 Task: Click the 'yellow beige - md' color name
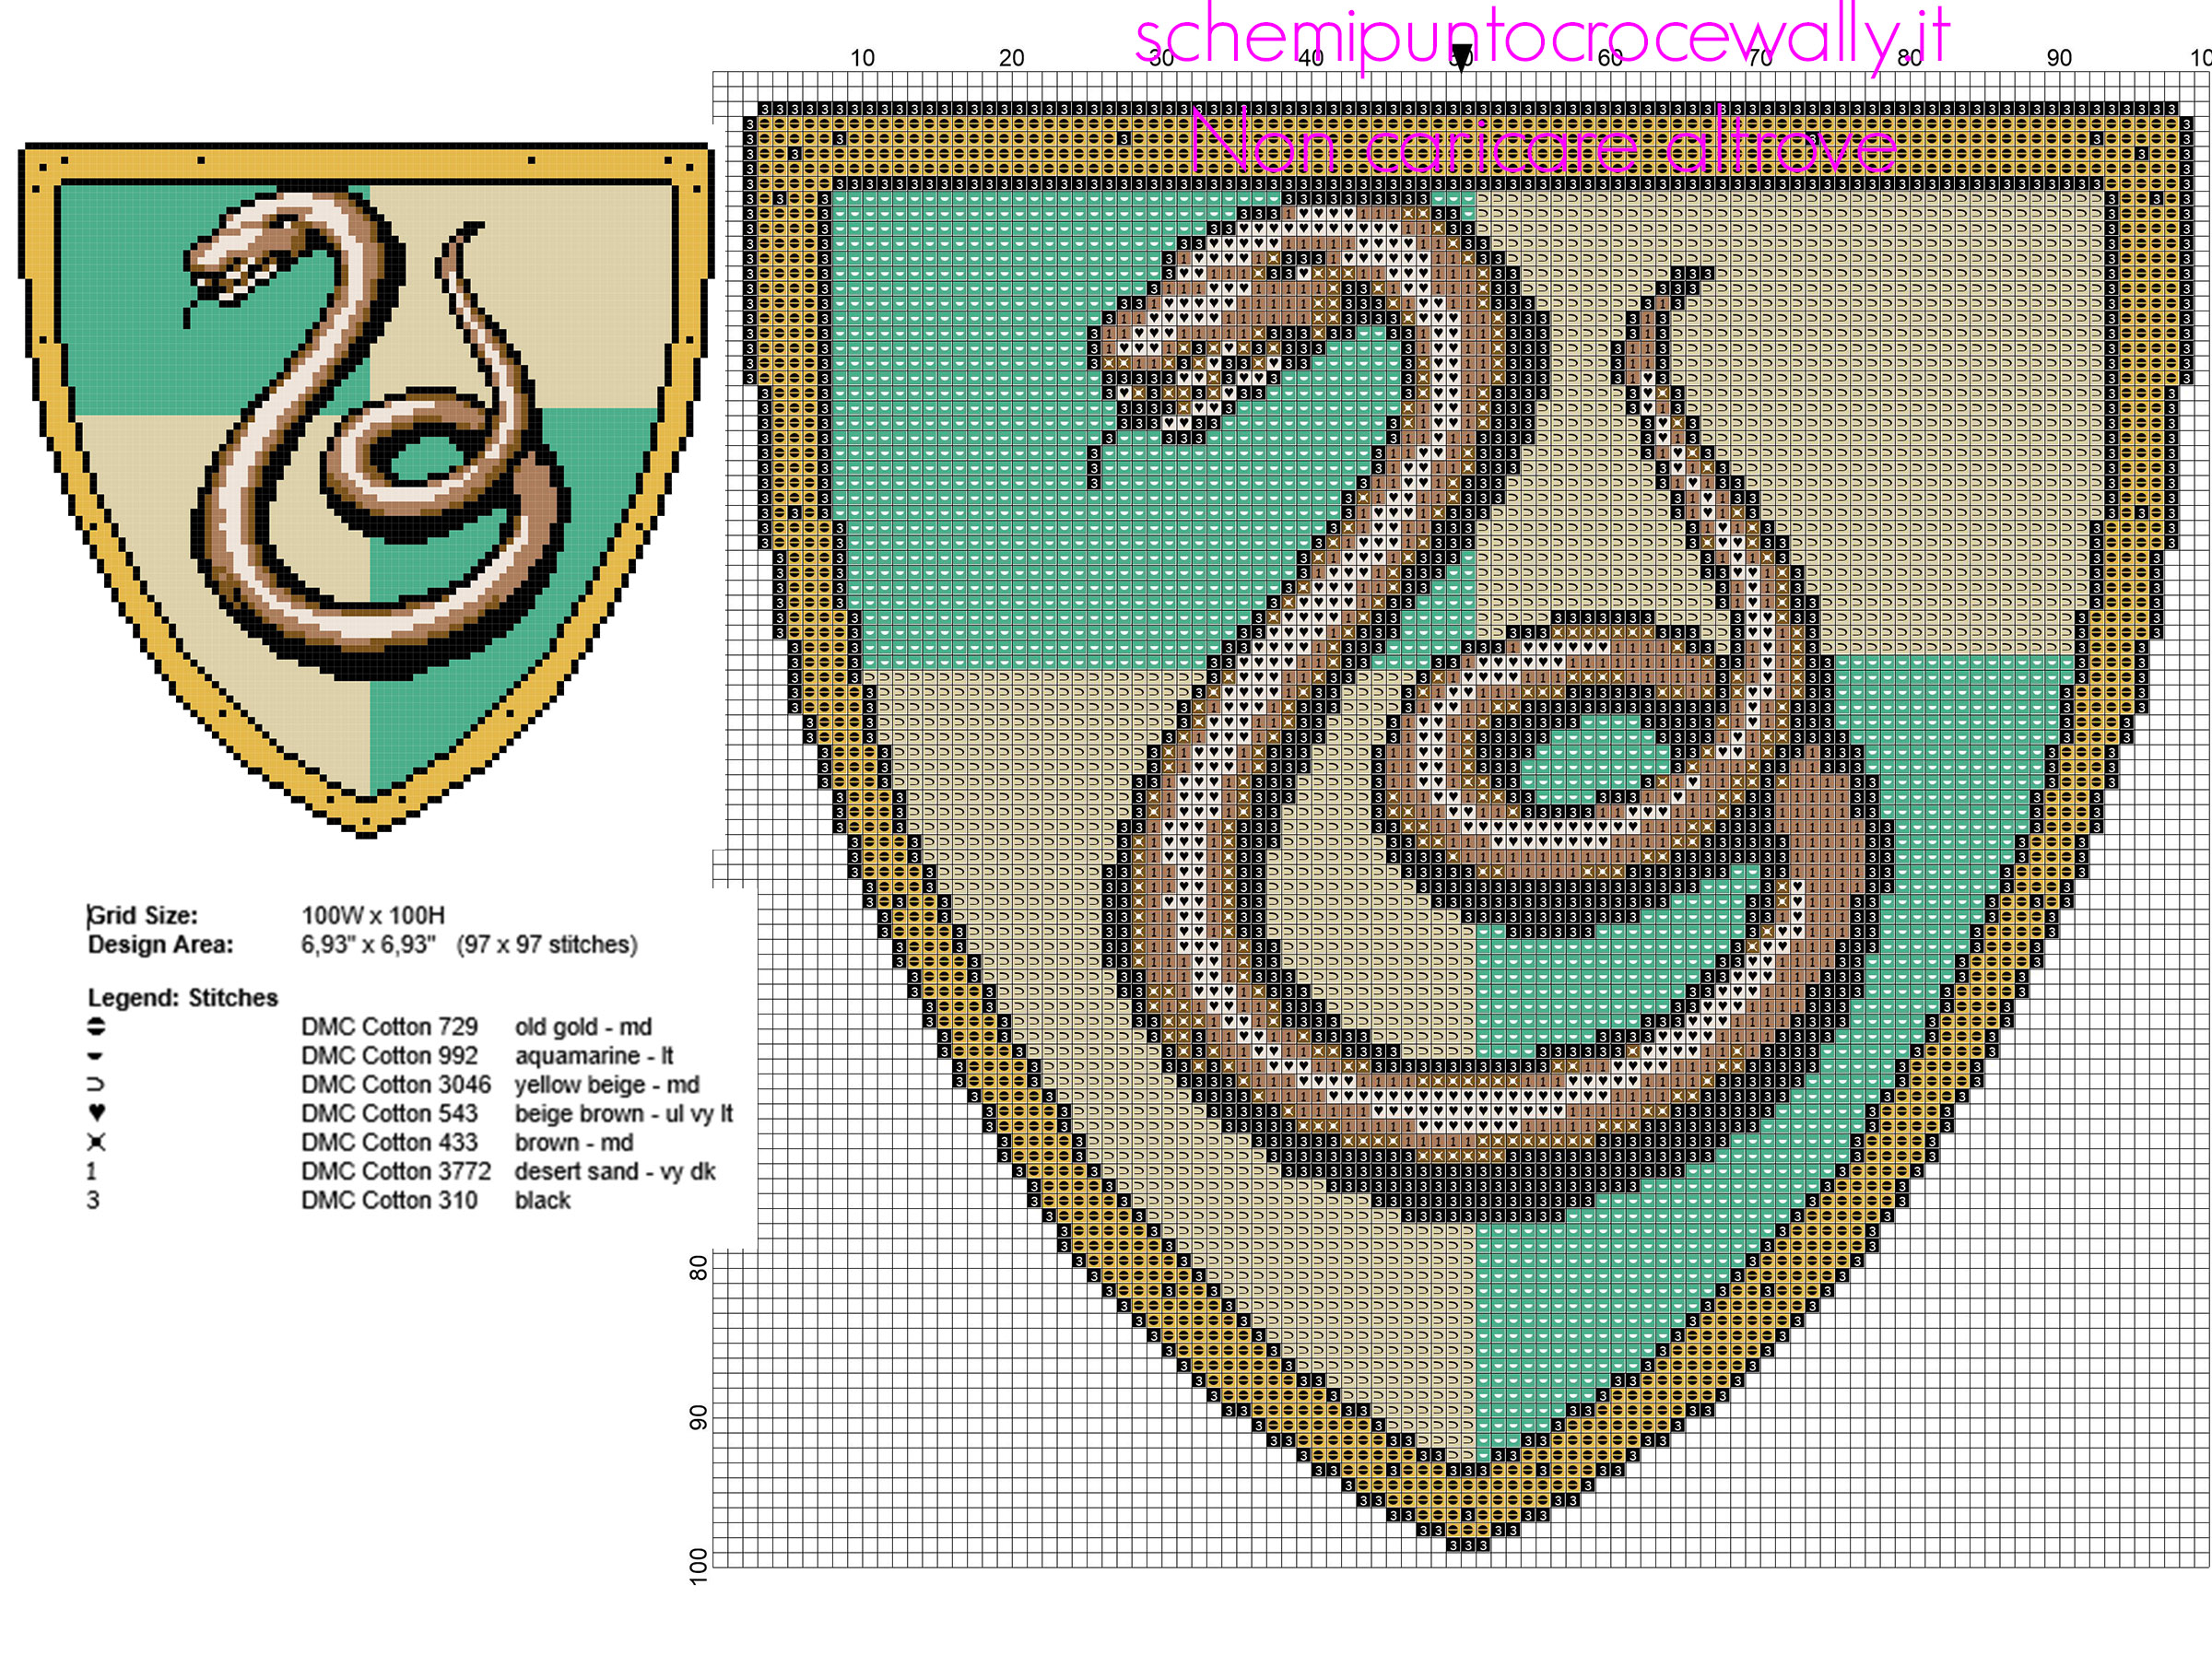(607, 1085)
